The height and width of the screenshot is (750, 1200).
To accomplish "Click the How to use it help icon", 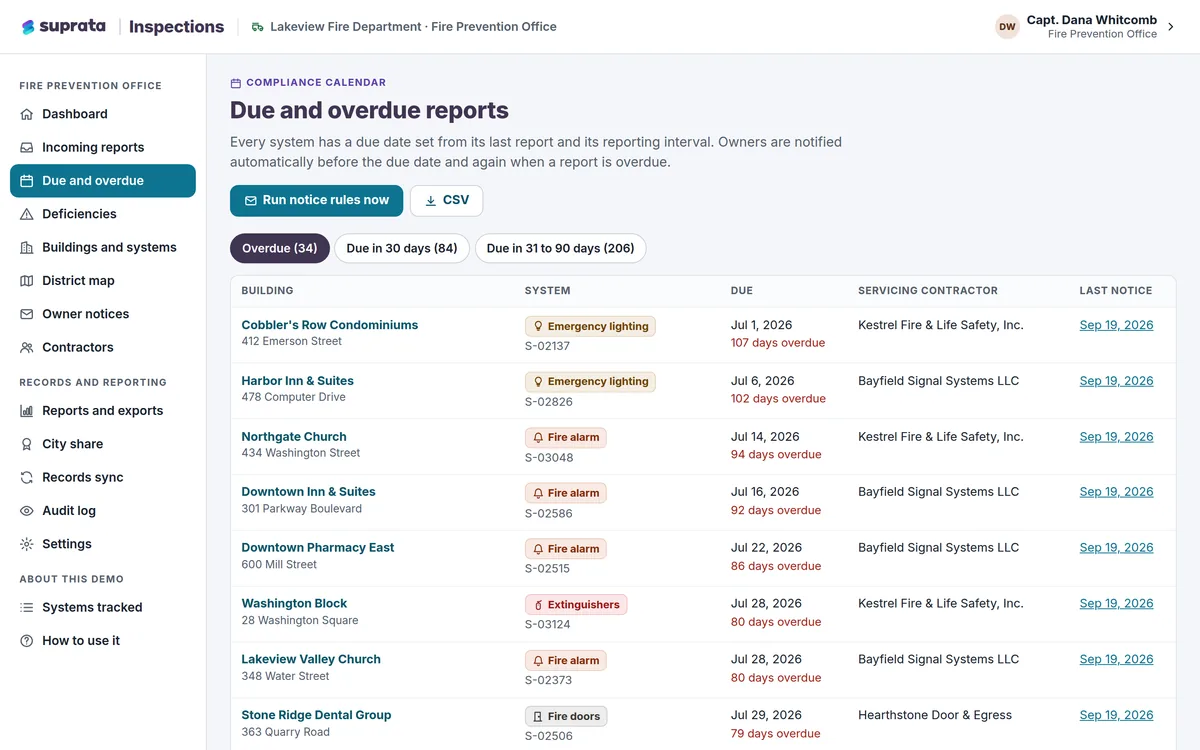I will (x=27, y=641).
